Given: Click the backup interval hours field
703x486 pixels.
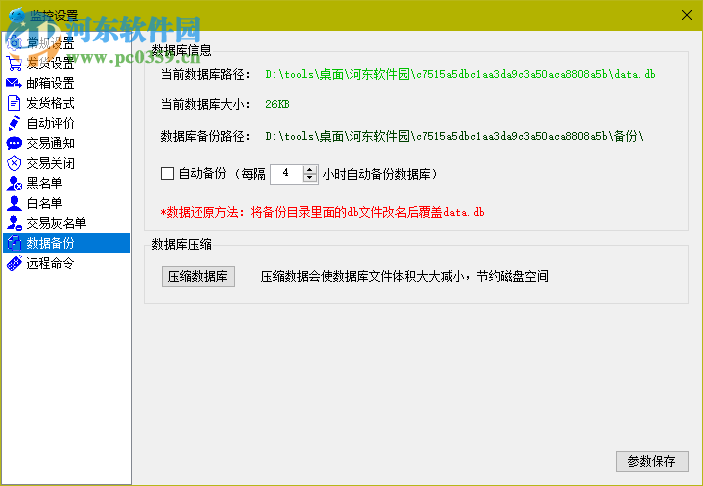Looking at the screenshot, I should point(287,174).
